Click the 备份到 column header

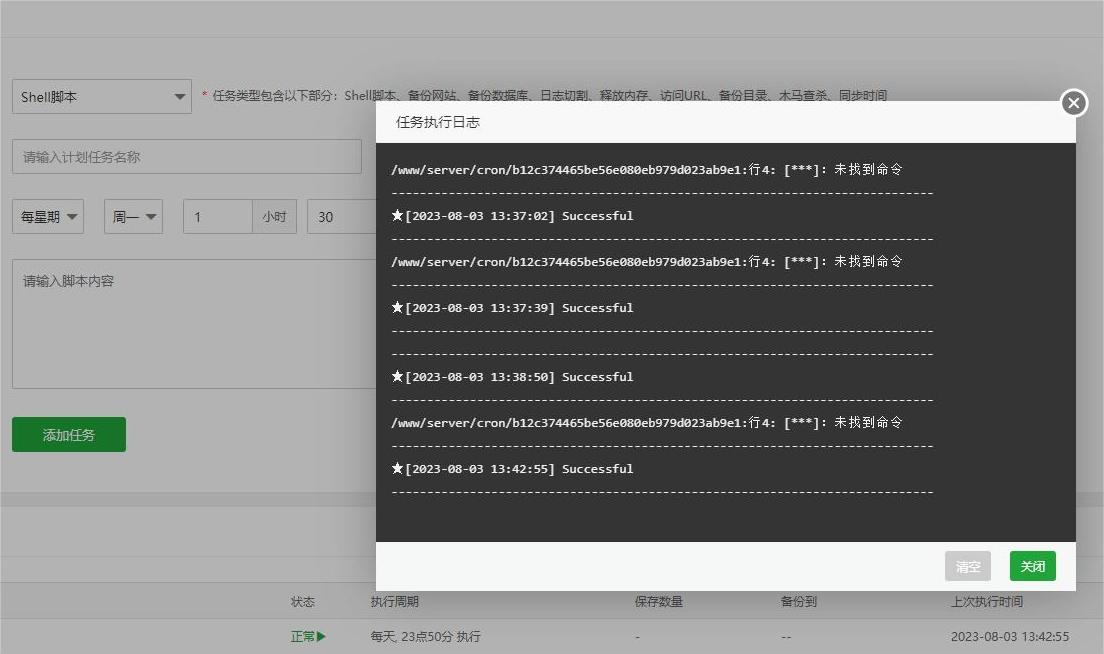[x=798, y=602]
